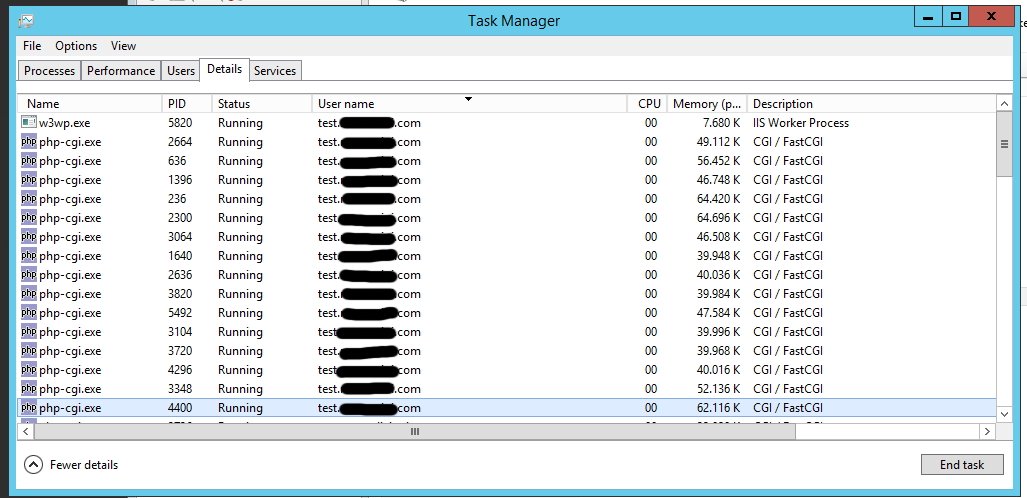The height and width of the screenshot is (498, 1027).
Task: Switch to the Users tab
Action: [181, 71]
